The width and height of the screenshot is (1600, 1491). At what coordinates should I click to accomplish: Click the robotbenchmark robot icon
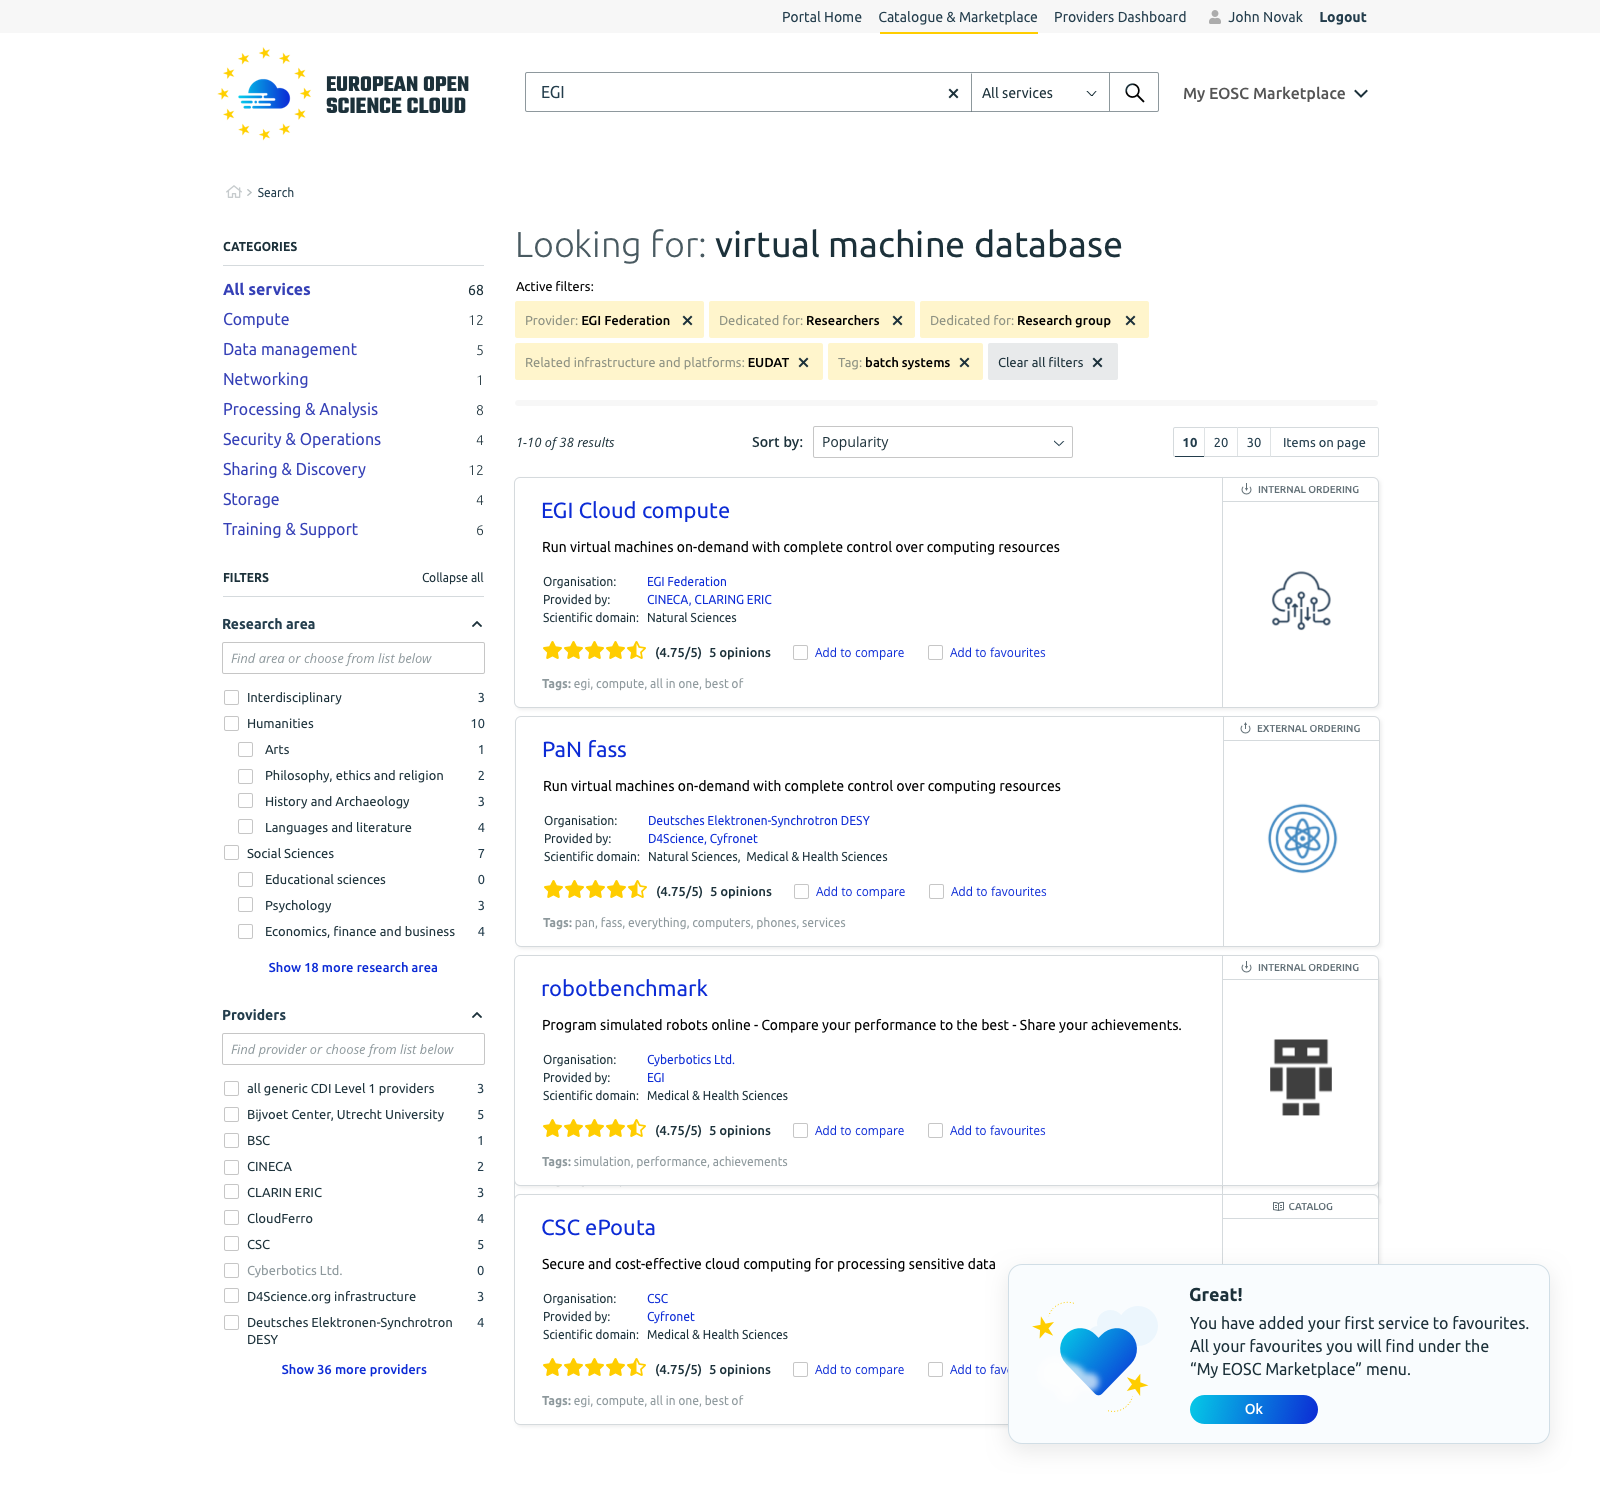[1300, 1077]
